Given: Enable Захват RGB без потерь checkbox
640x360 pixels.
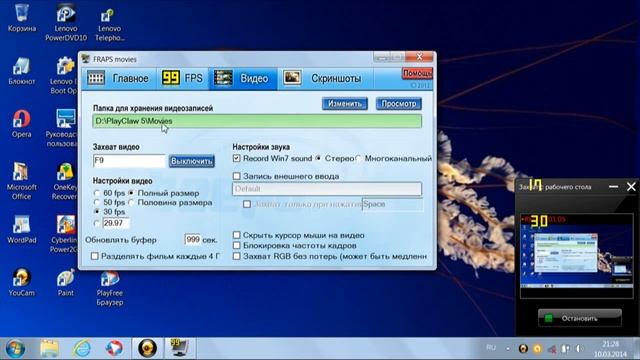Looking at the screenshot, I should (x=237, y=256).
